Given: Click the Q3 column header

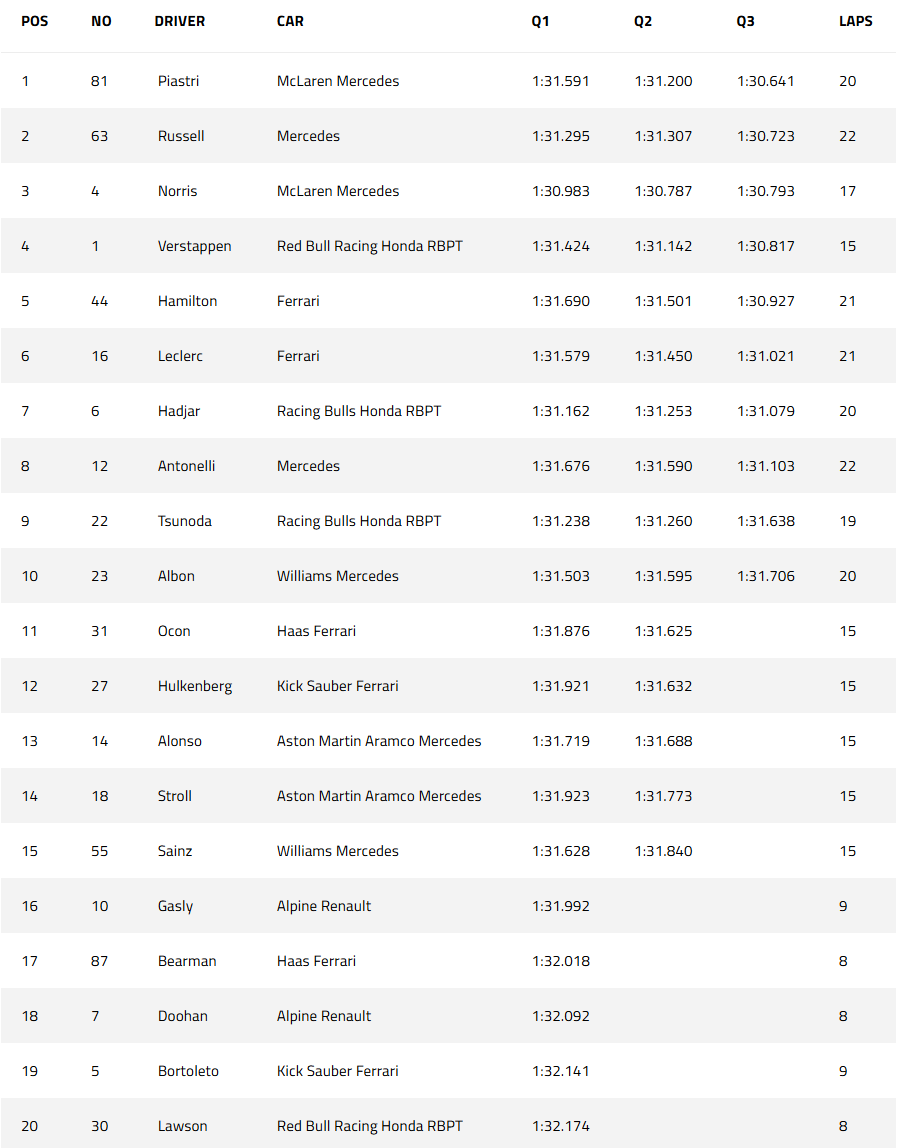Looking at the screenshot, I should click(x=745, y=21).
